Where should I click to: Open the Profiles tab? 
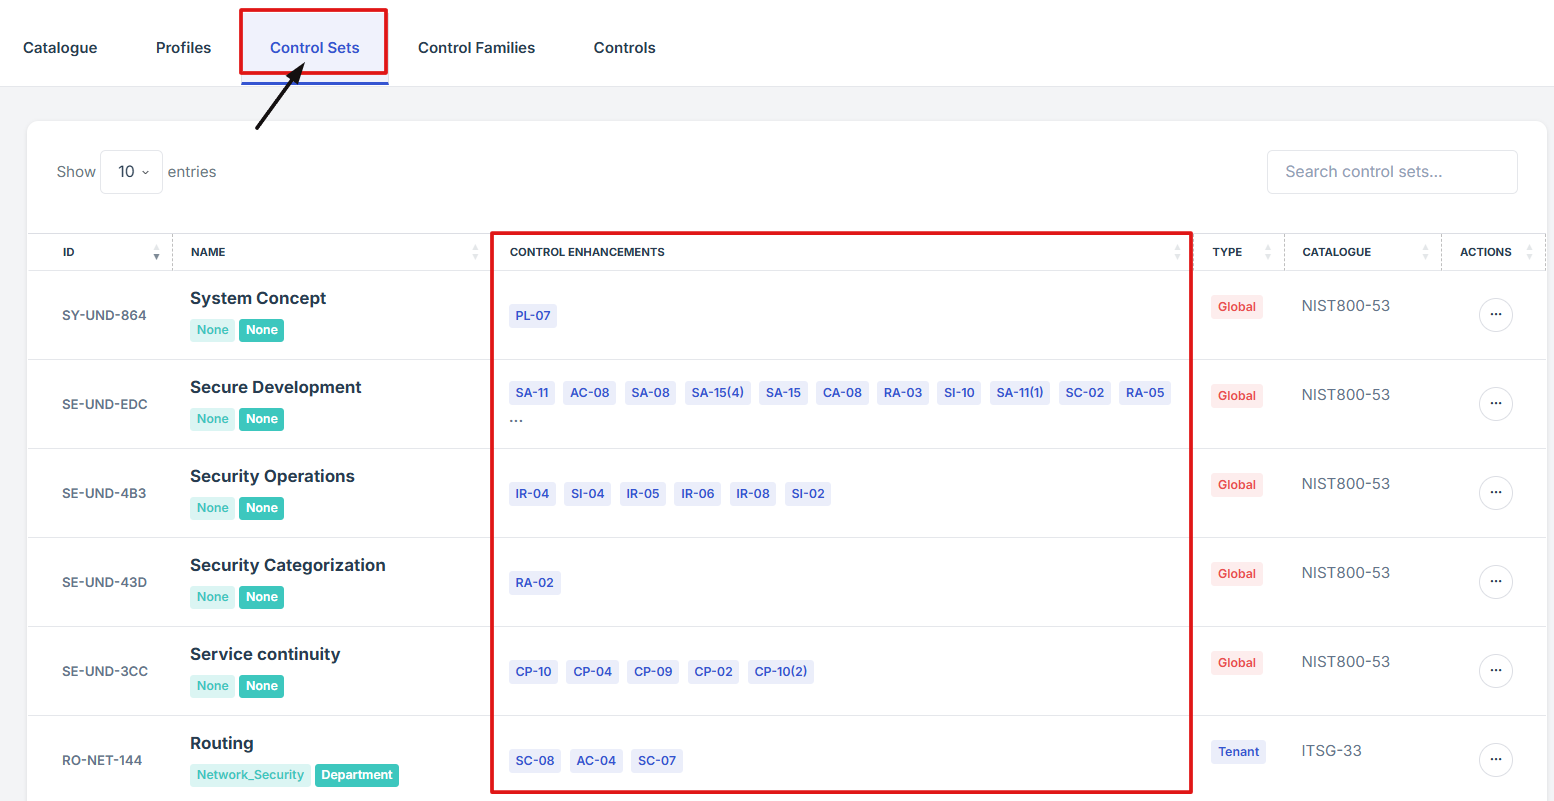[183, 48]
